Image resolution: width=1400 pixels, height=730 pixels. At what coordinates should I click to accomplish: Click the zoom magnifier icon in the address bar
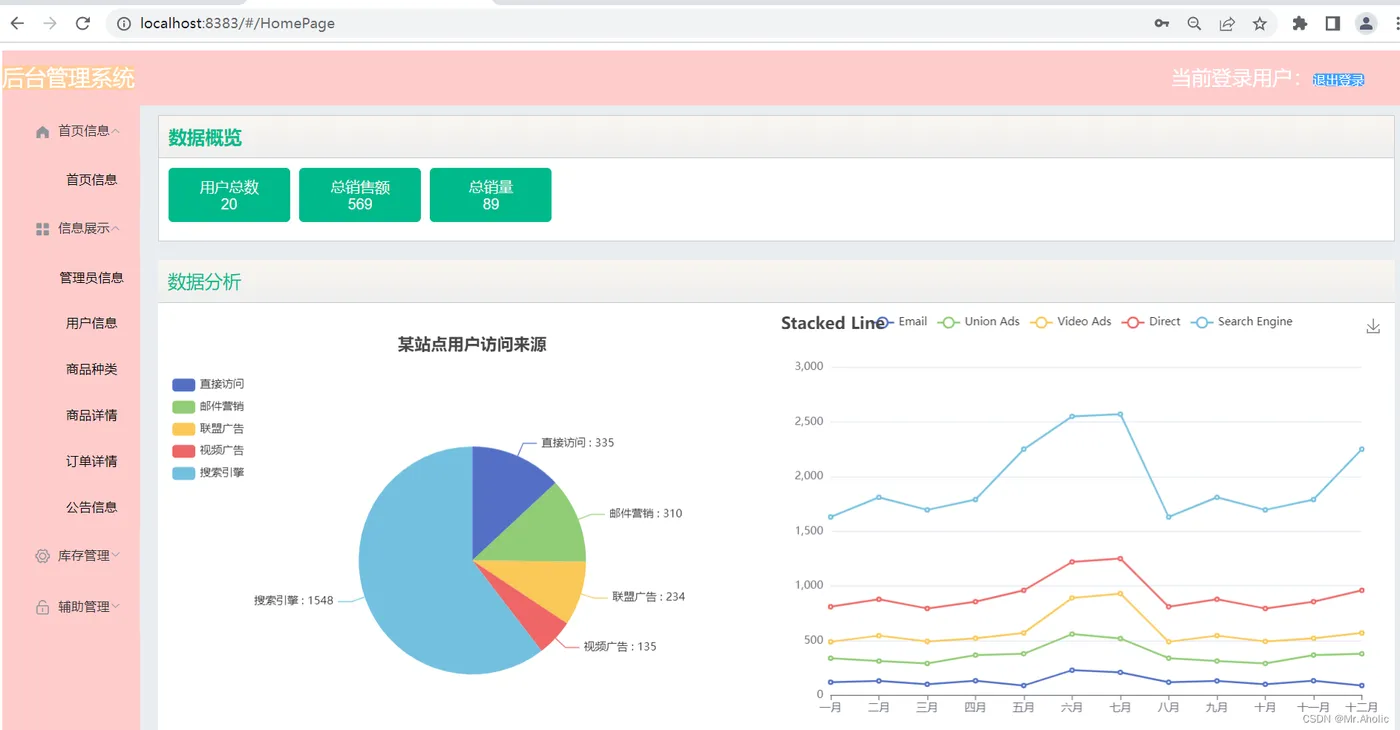coord(1194,23)
